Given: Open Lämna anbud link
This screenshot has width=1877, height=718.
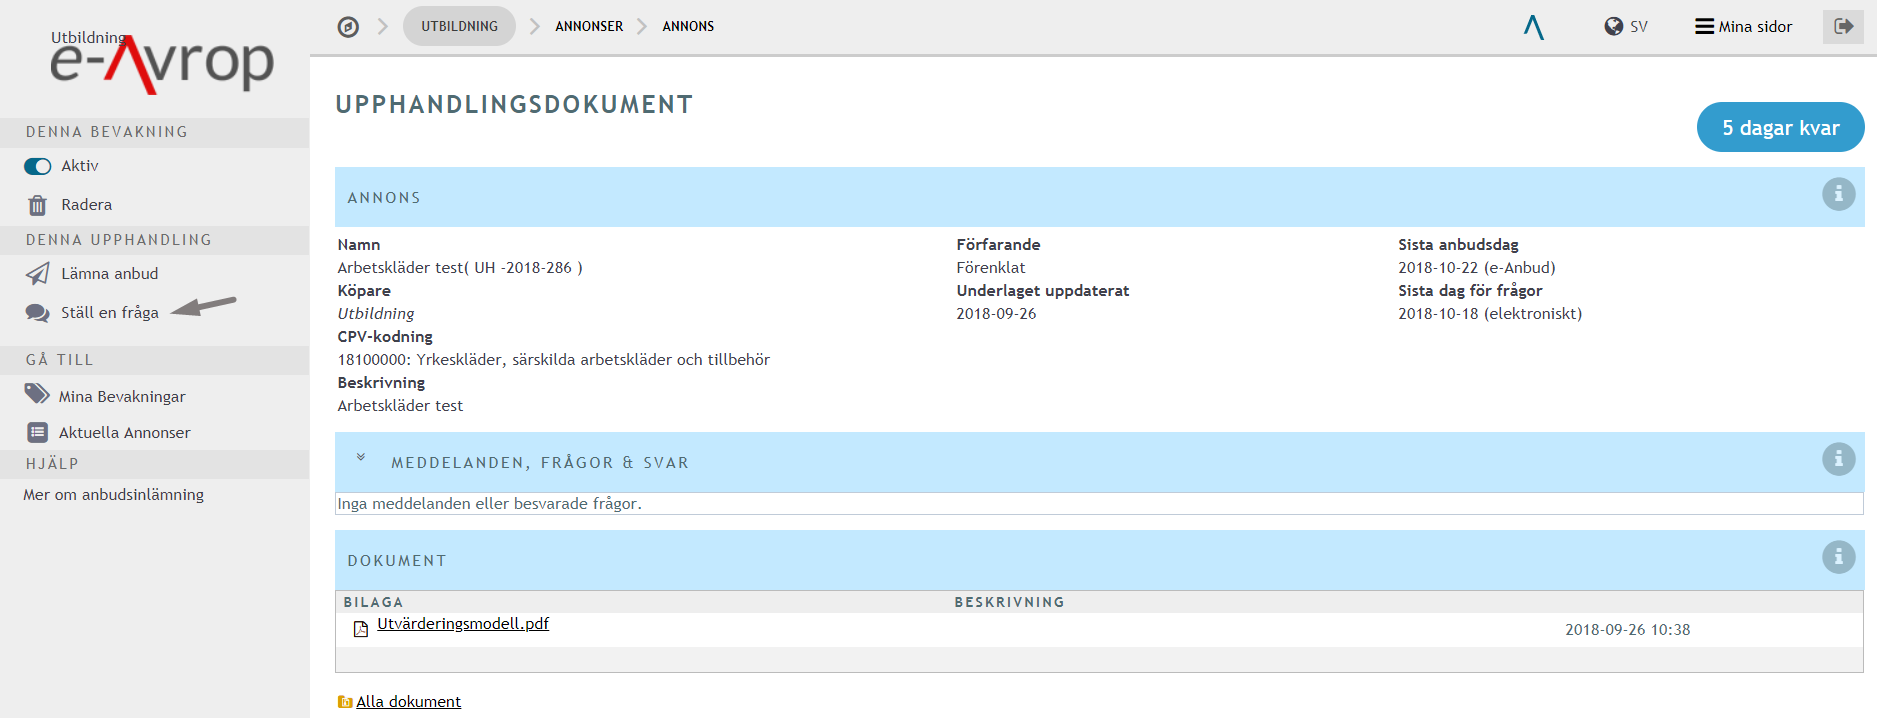Looking at the screenshot, I should coord(109,274).
